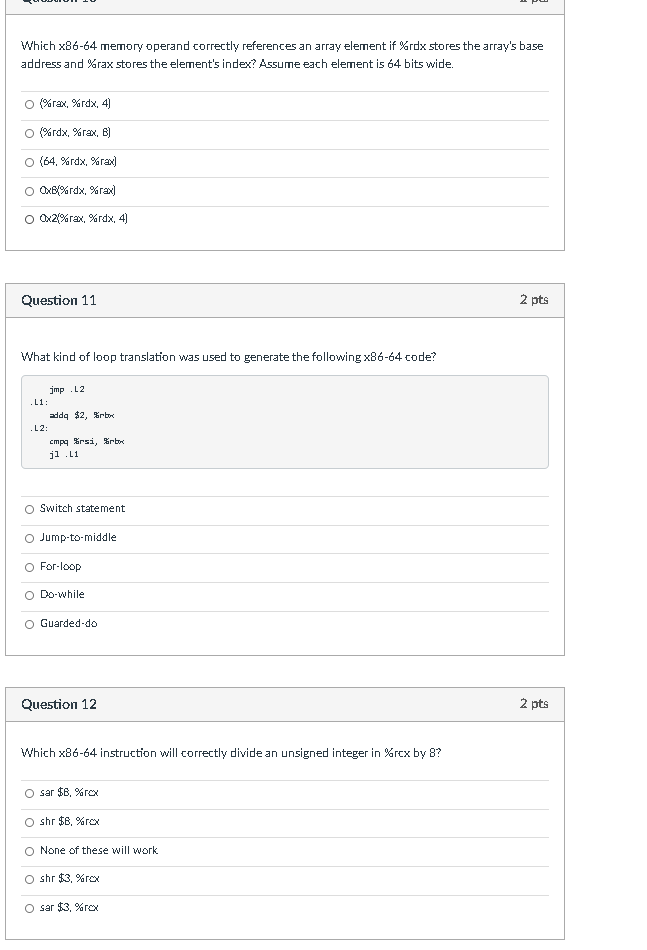This screenshot has width=647, height=950.
Task: Select shr $3, %rcx radio button
Action: pyautogui.click(x=30, y=879)
